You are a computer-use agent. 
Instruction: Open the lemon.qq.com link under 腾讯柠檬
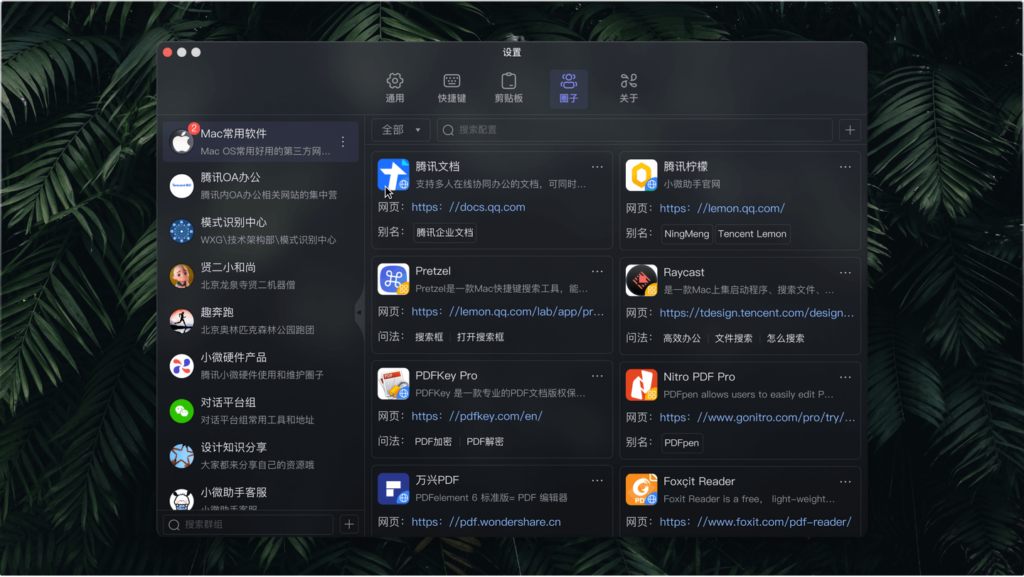tap(722, 208)
